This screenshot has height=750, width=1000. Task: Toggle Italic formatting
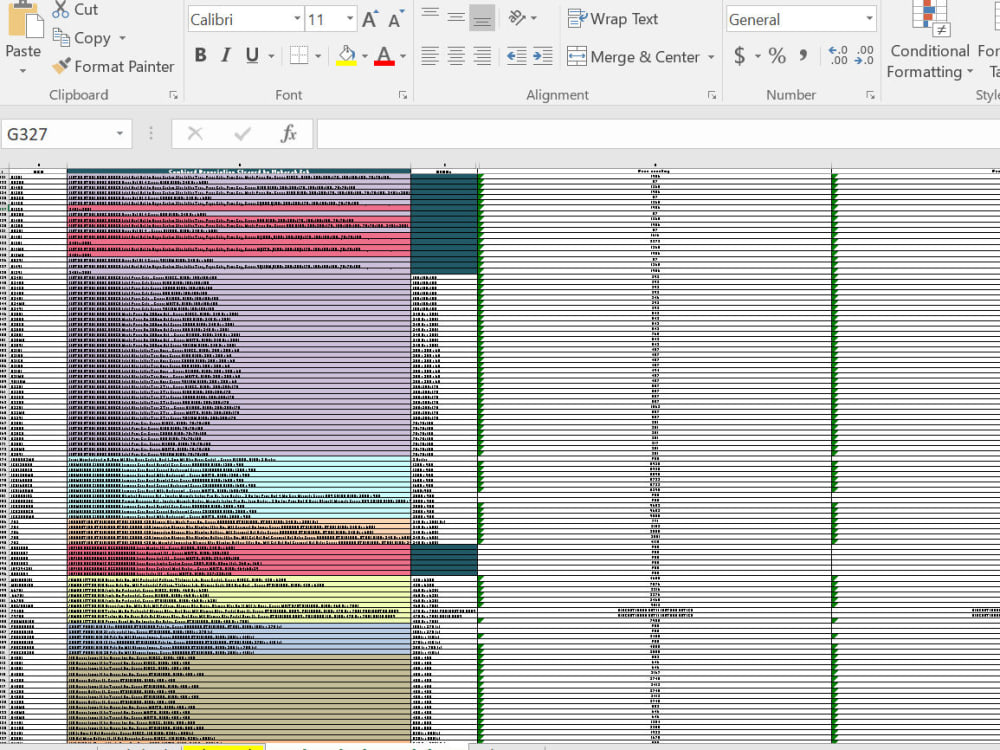[226, 55]
